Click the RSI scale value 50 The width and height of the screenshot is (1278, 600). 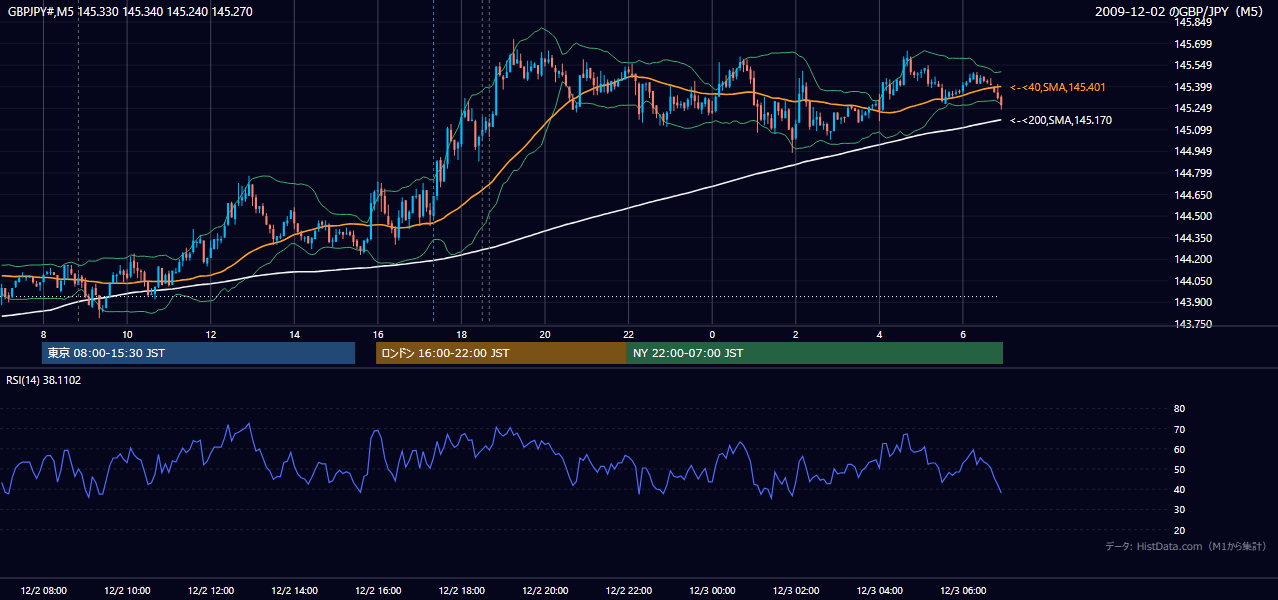1179,470
